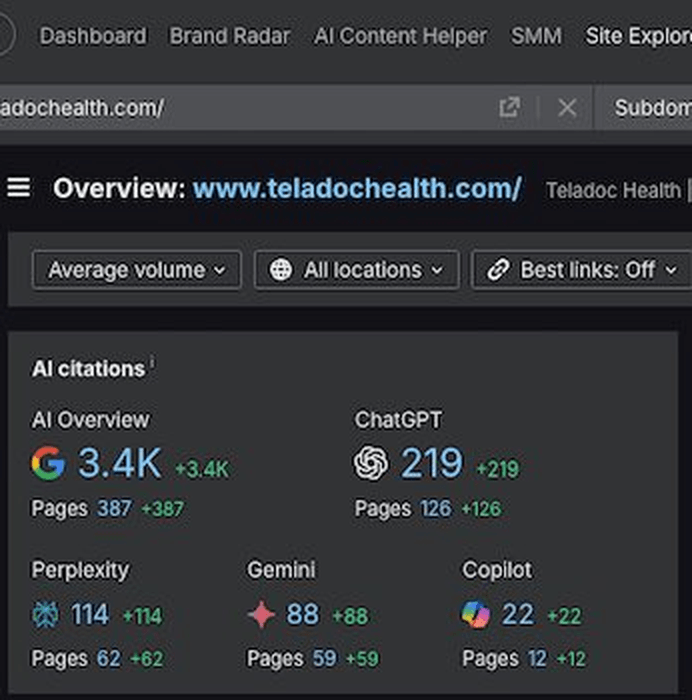Click the Google logo for AI Overview
Viewport: 692px width, 700px height.
(x=48, y=463)
